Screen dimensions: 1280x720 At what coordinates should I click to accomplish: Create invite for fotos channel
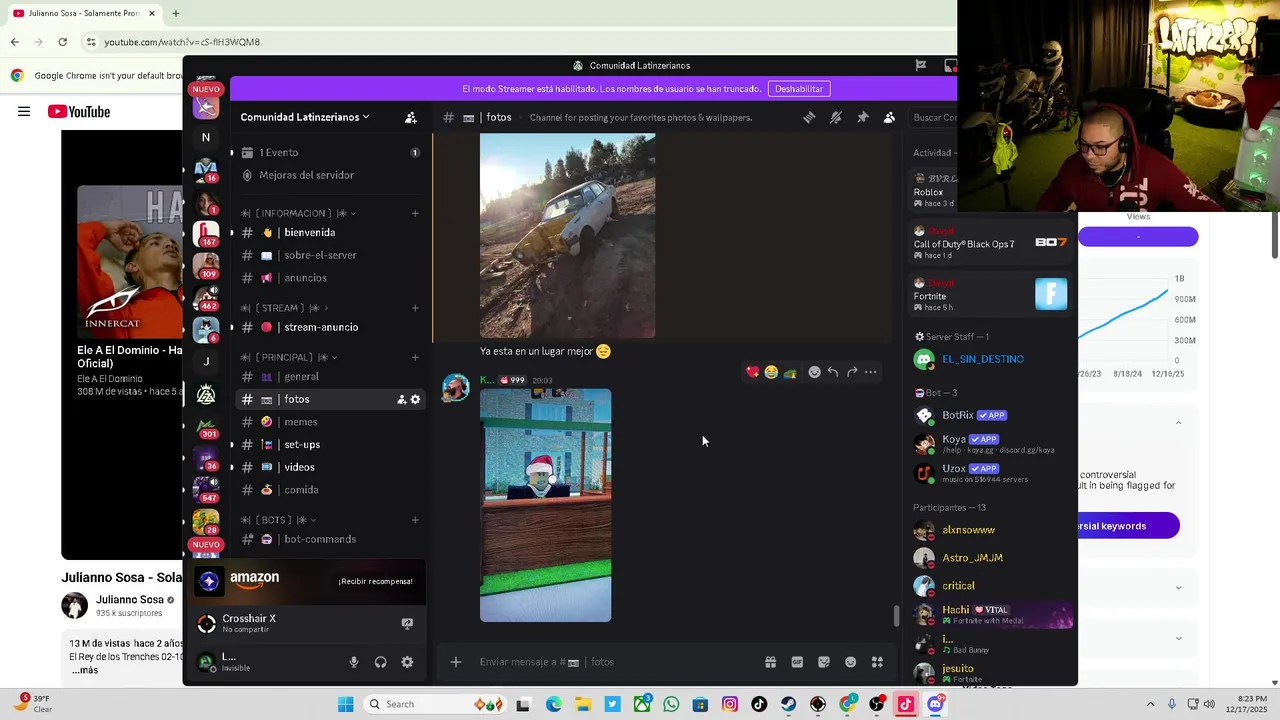[401, 399]
